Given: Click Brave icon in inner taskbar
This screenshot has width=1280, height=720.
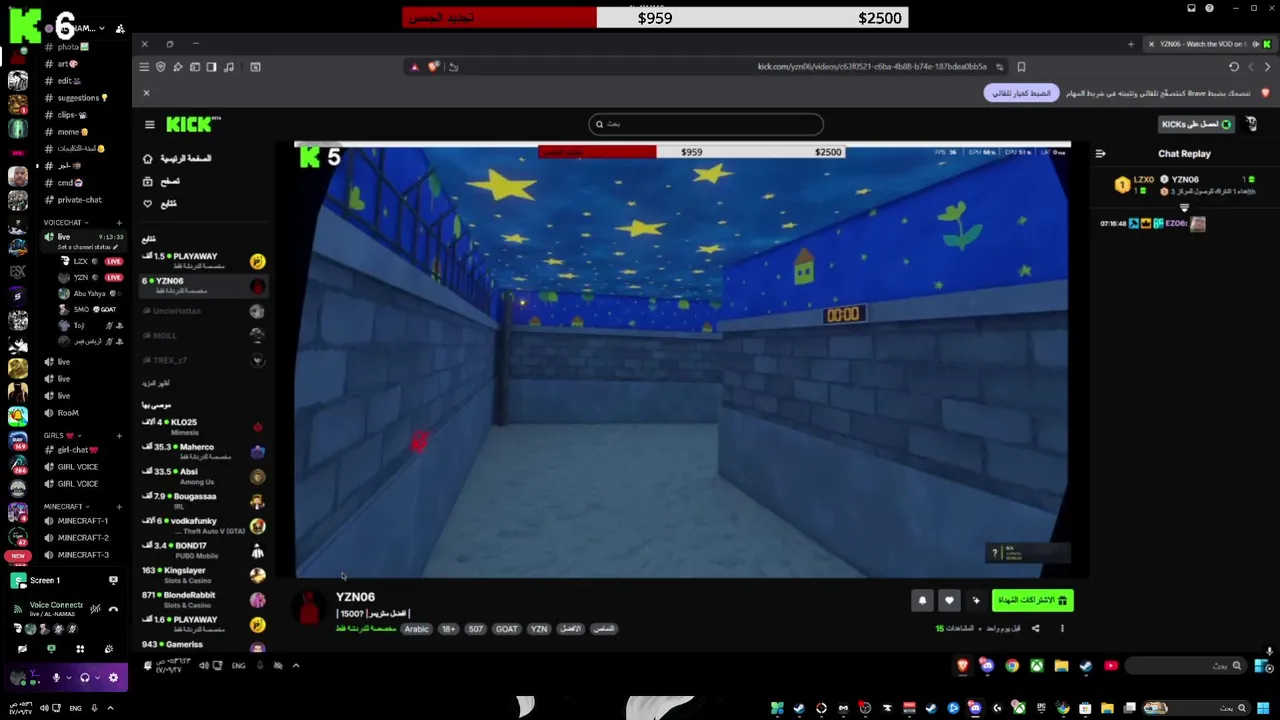Looking at the screenshot, I should pos(963,666).
